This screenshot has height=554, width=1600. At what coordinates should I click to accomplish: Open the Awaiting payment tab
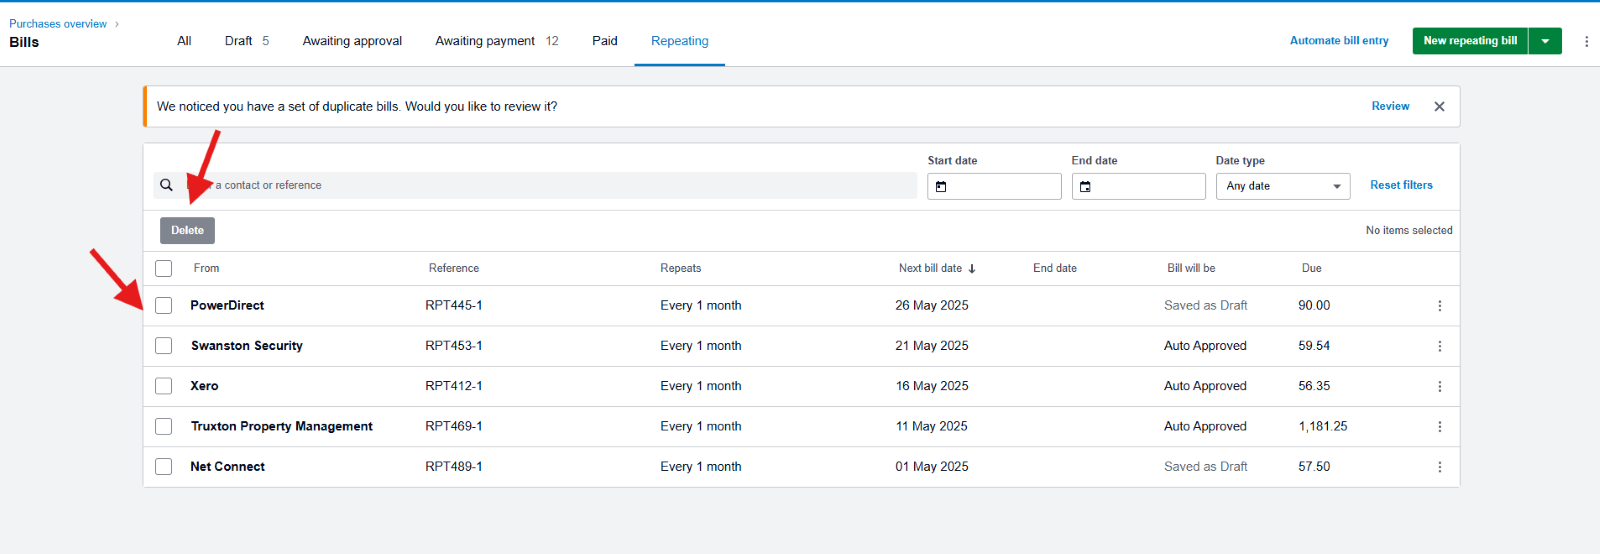point(497,41)
